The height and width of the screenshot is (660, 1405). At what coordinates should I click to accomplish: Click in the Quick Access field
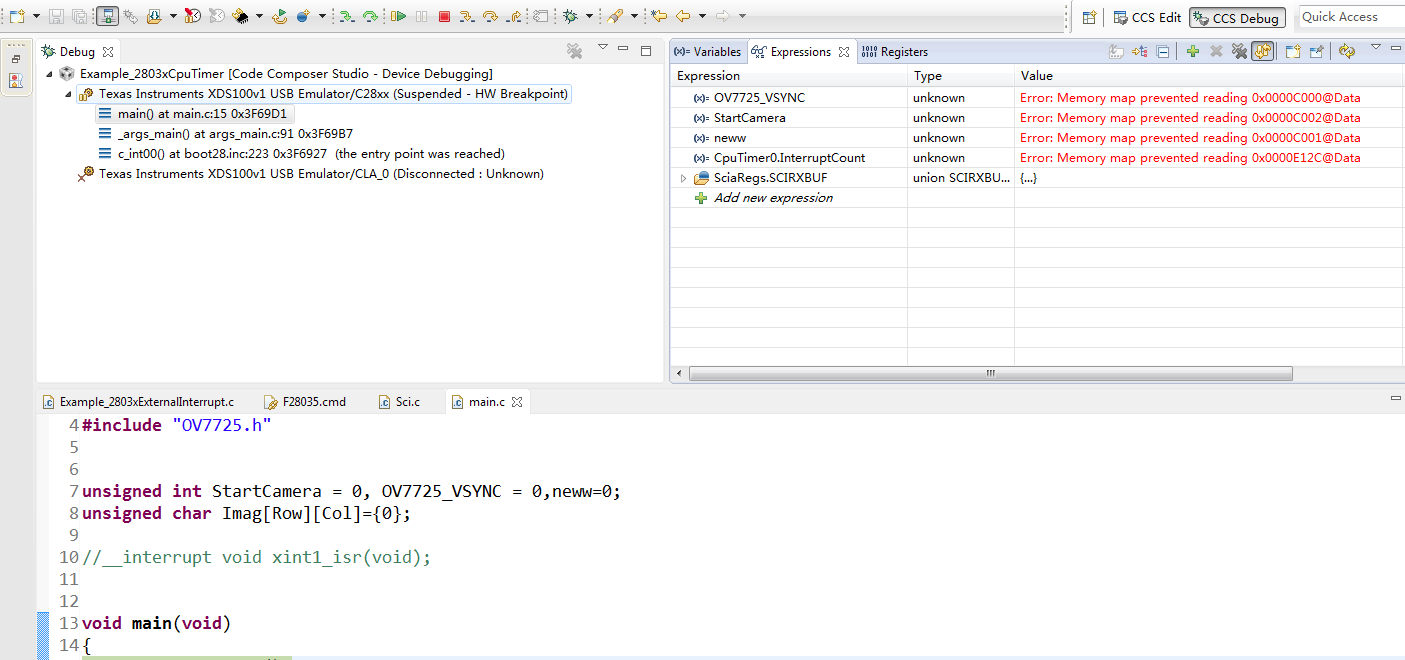1350,17
